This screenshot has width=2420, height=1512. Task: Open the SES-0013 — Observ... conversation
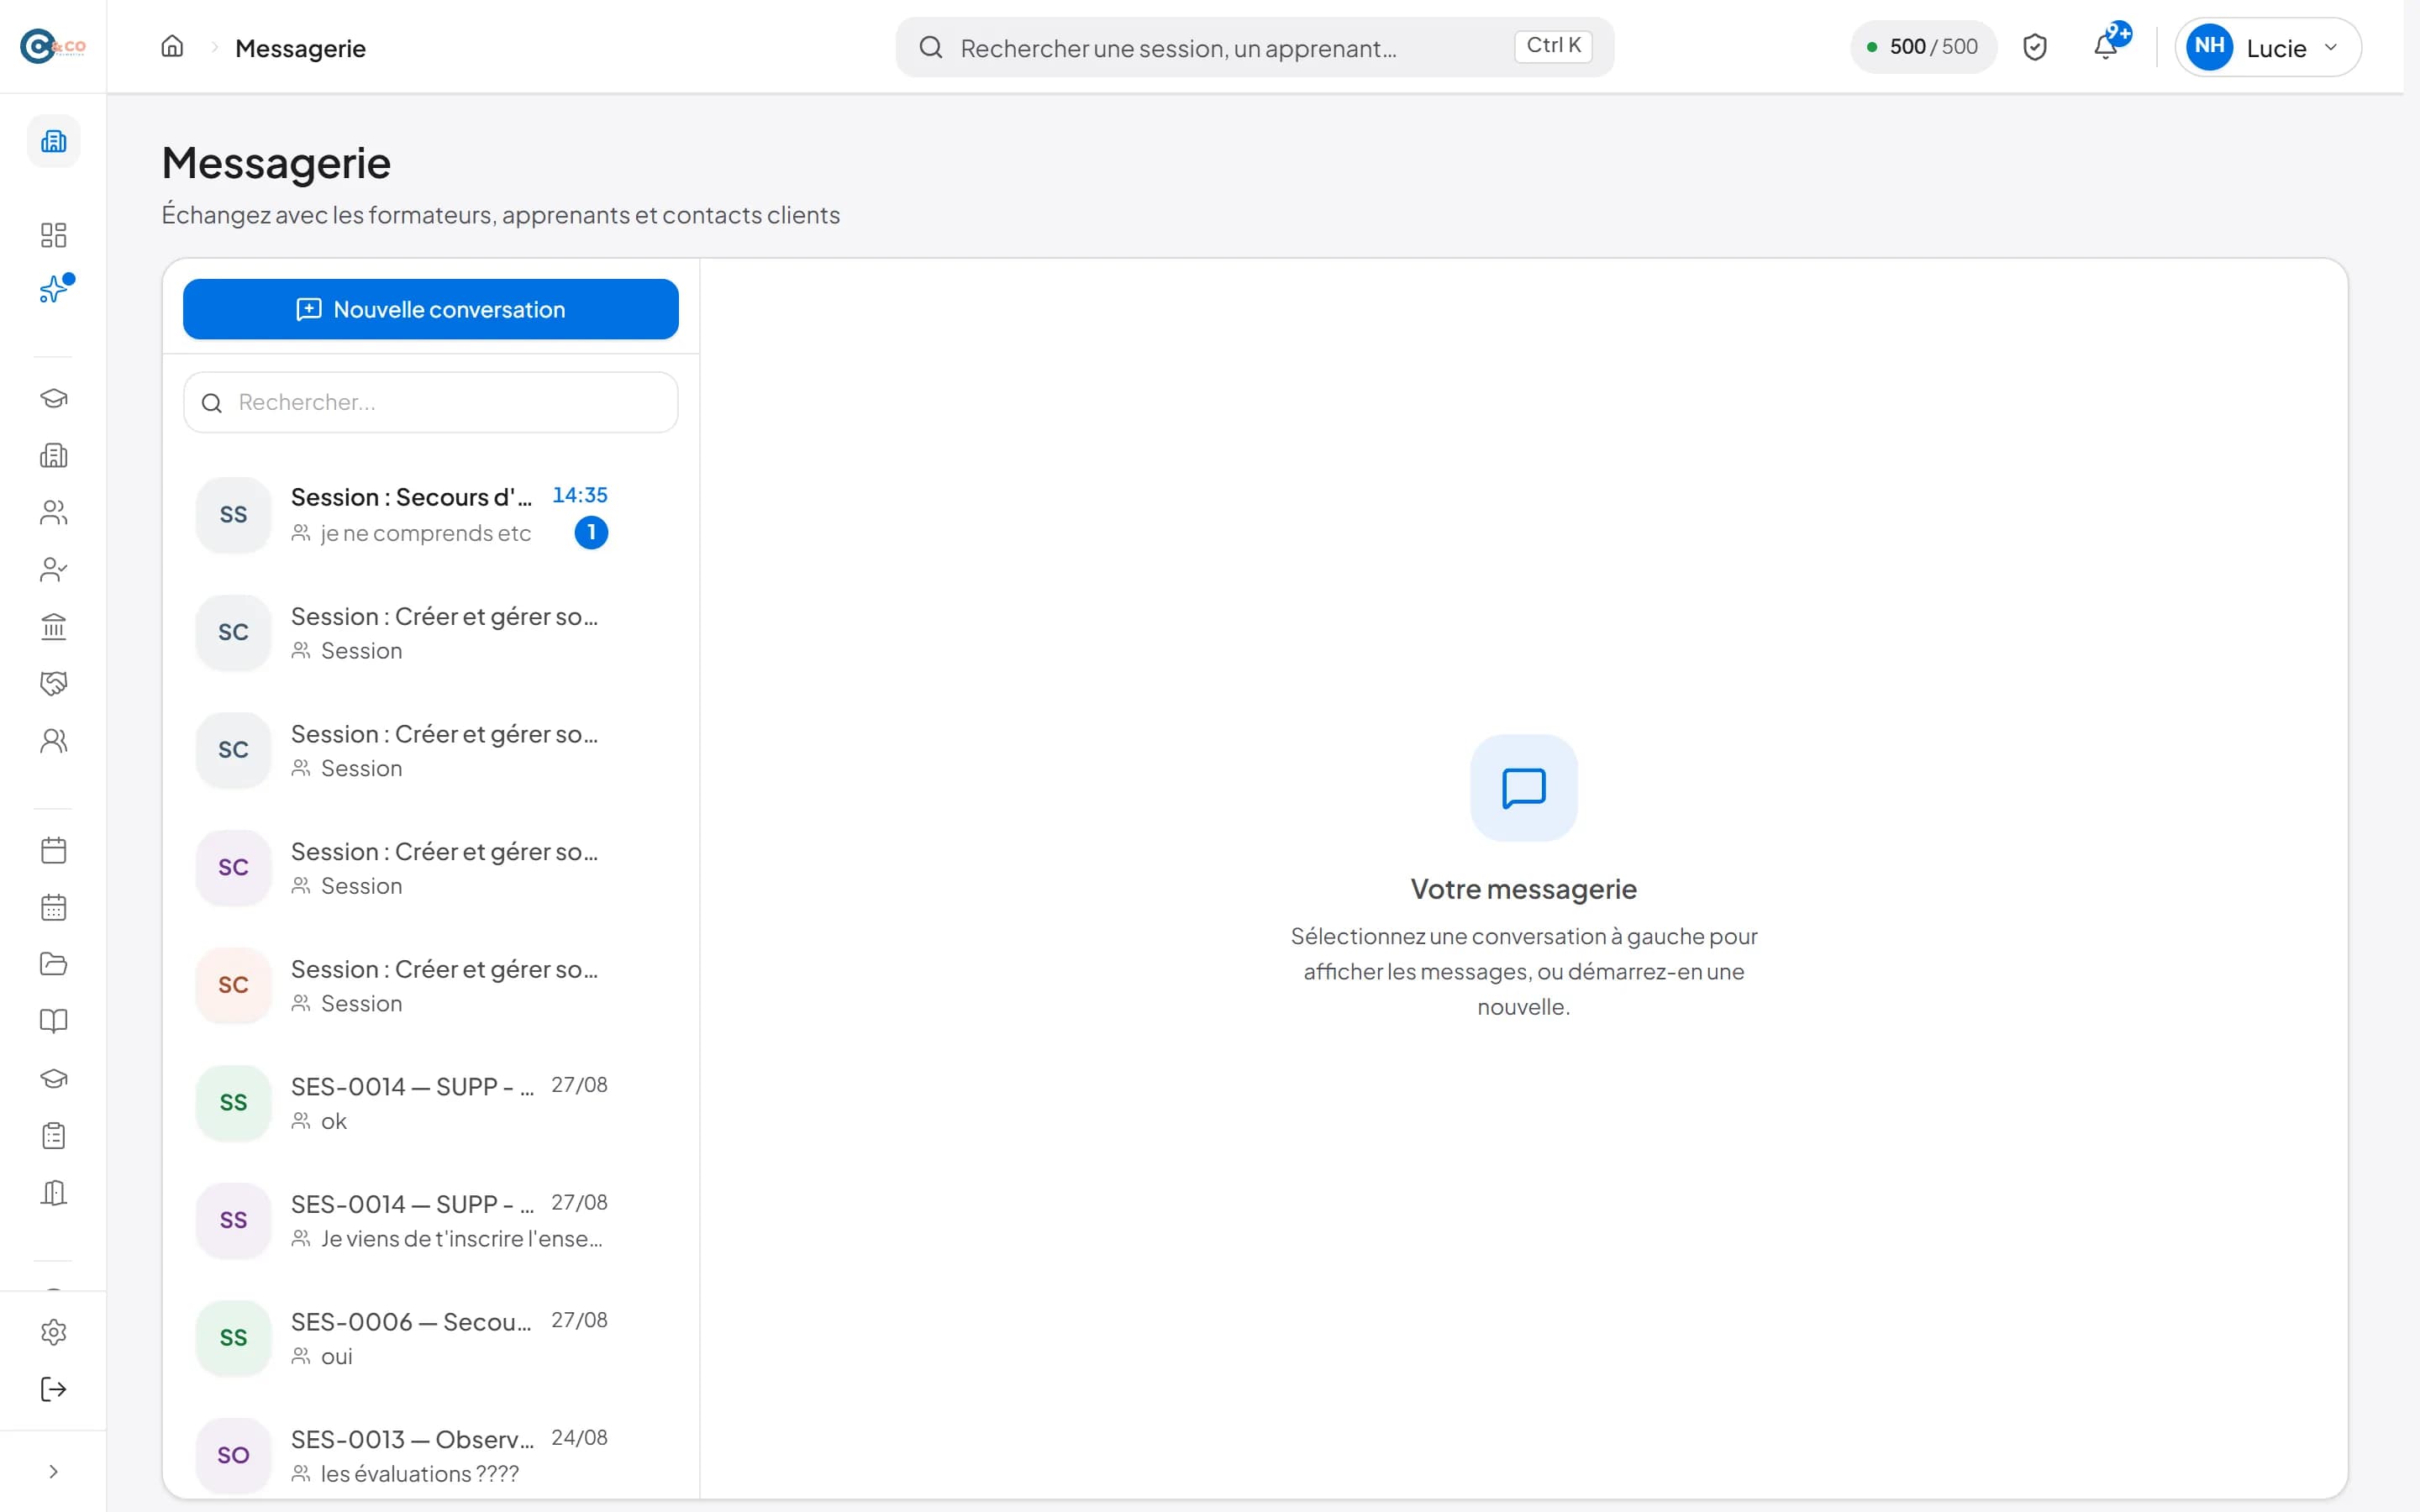[431, 1456]
